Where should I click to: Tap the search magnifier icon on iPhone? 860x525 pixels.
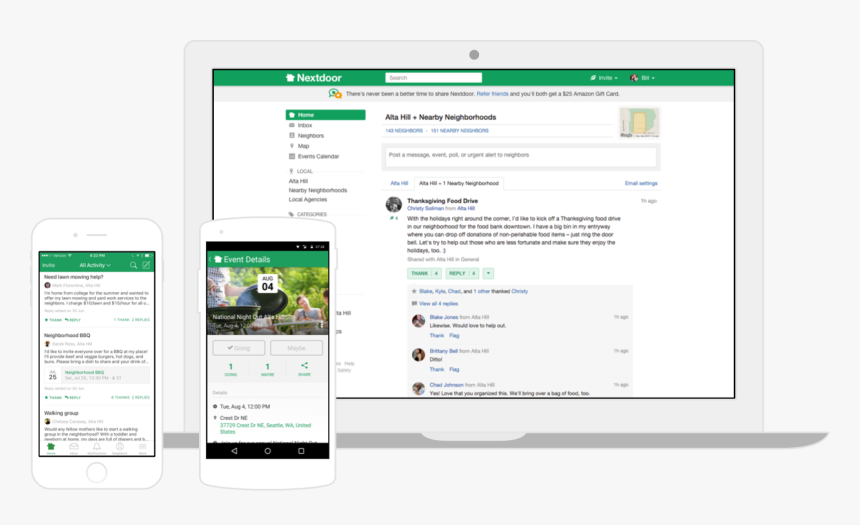133,265
